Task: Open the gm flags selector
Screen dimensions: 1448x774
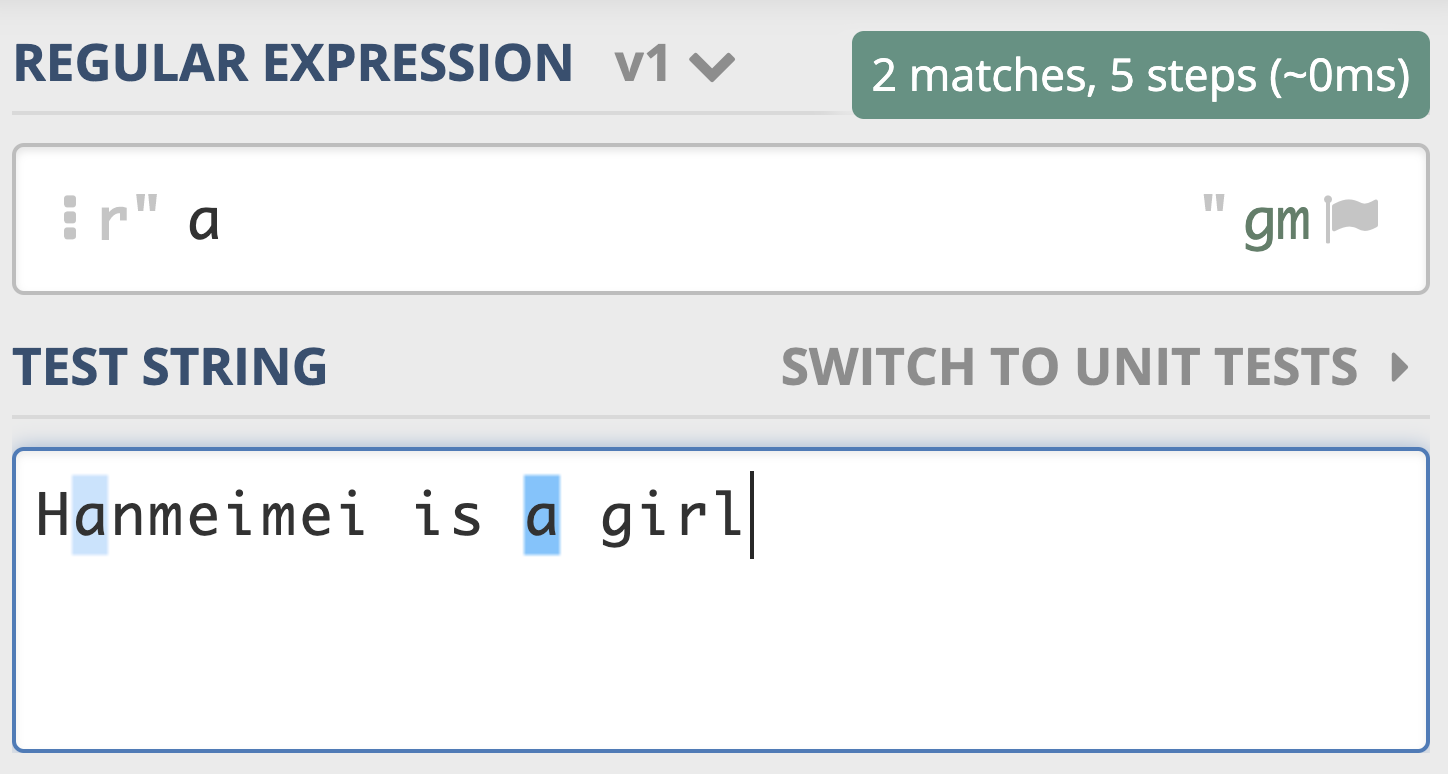Action: coord(1277,221)
